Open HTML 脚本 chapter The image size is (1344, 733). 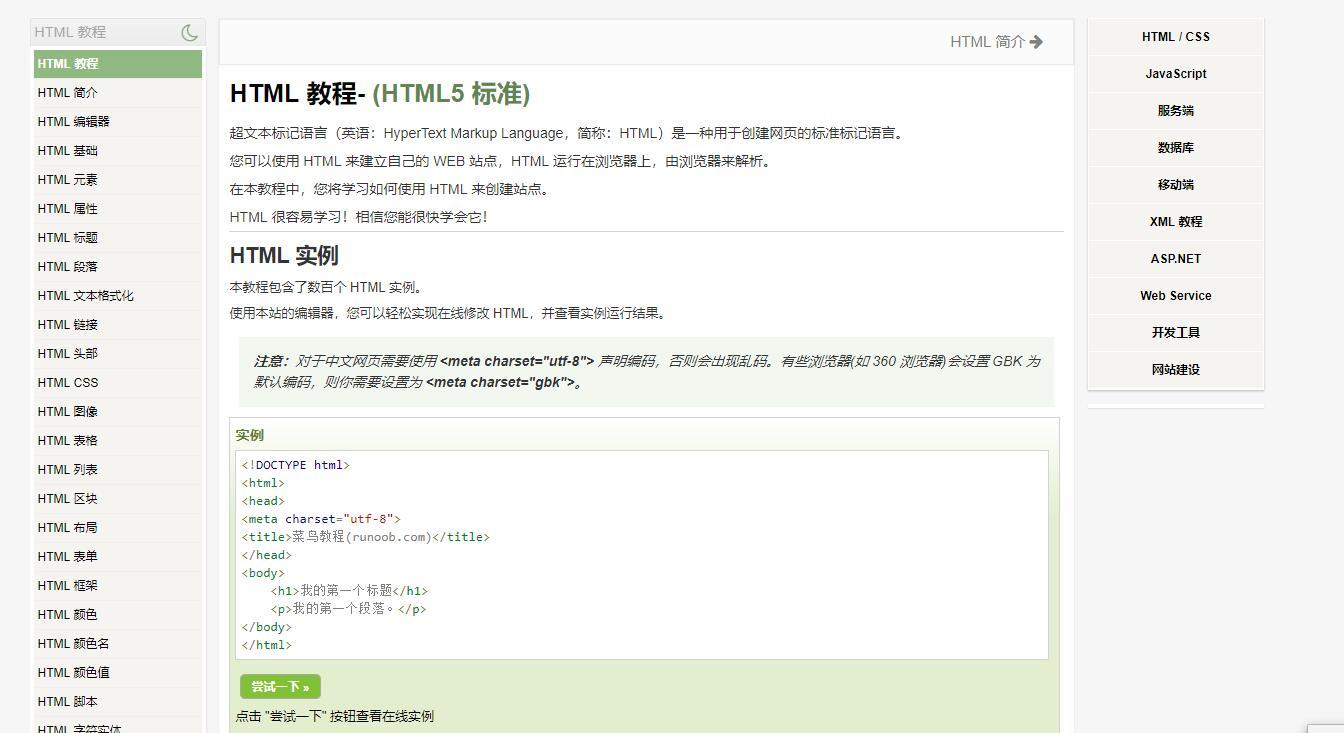118,702
